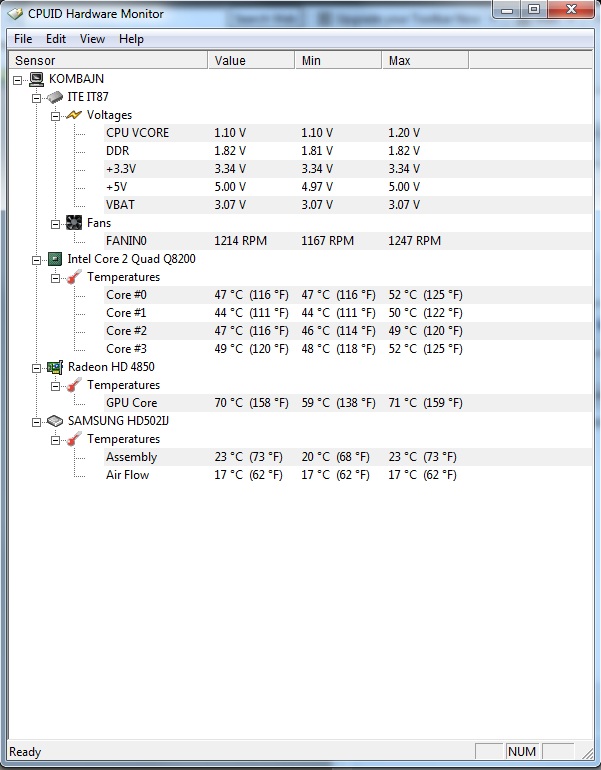Viewport: 601px width, 770px height.
Task: Click the Min column header
Action: 338,60
